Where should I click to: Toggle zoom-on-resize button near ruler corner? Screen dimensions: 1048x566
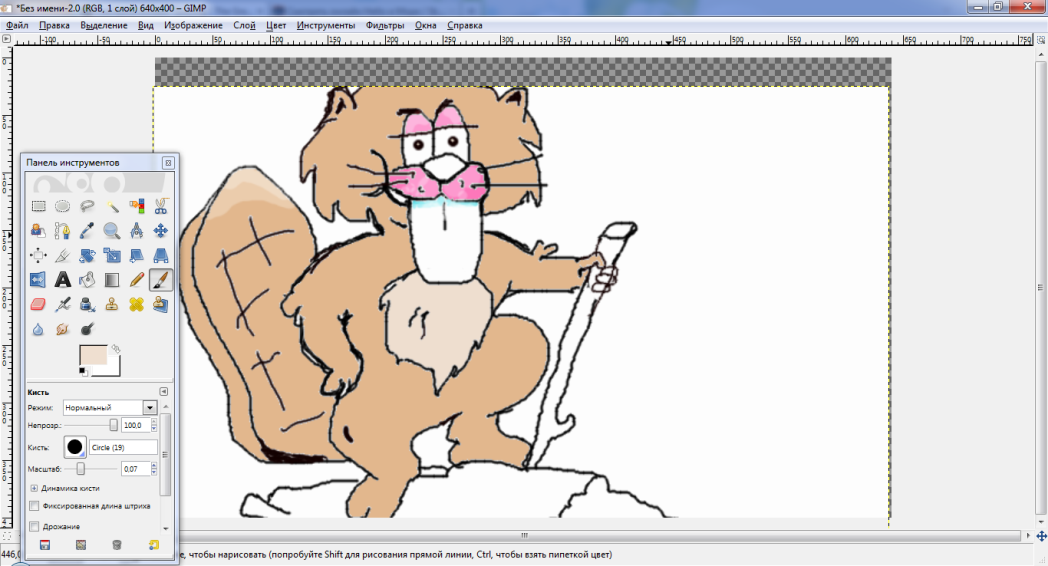[x=1041, y=40]
